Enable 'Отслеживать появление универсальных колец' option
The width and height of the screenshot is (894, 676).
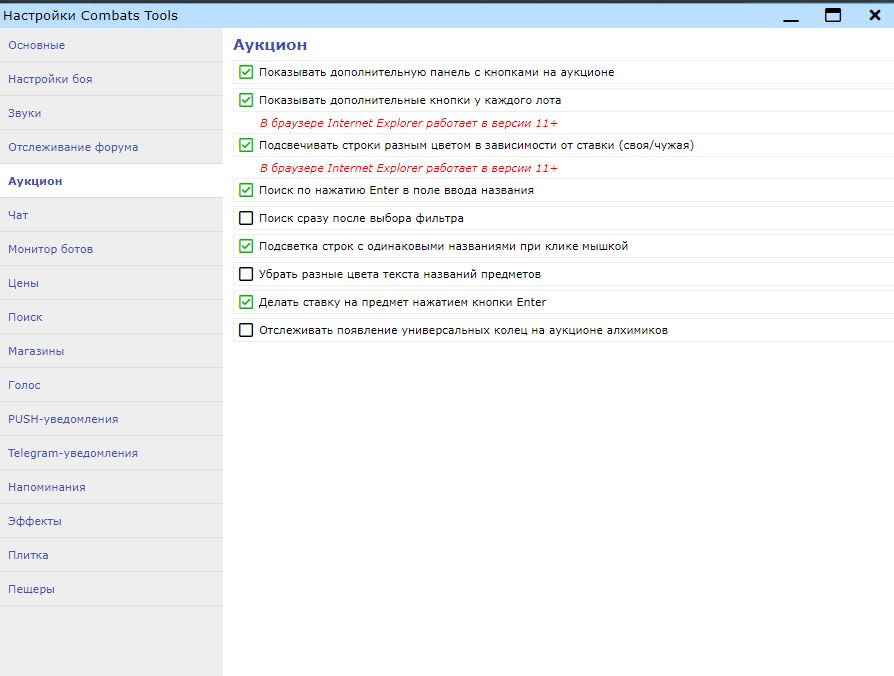(246, 330)
